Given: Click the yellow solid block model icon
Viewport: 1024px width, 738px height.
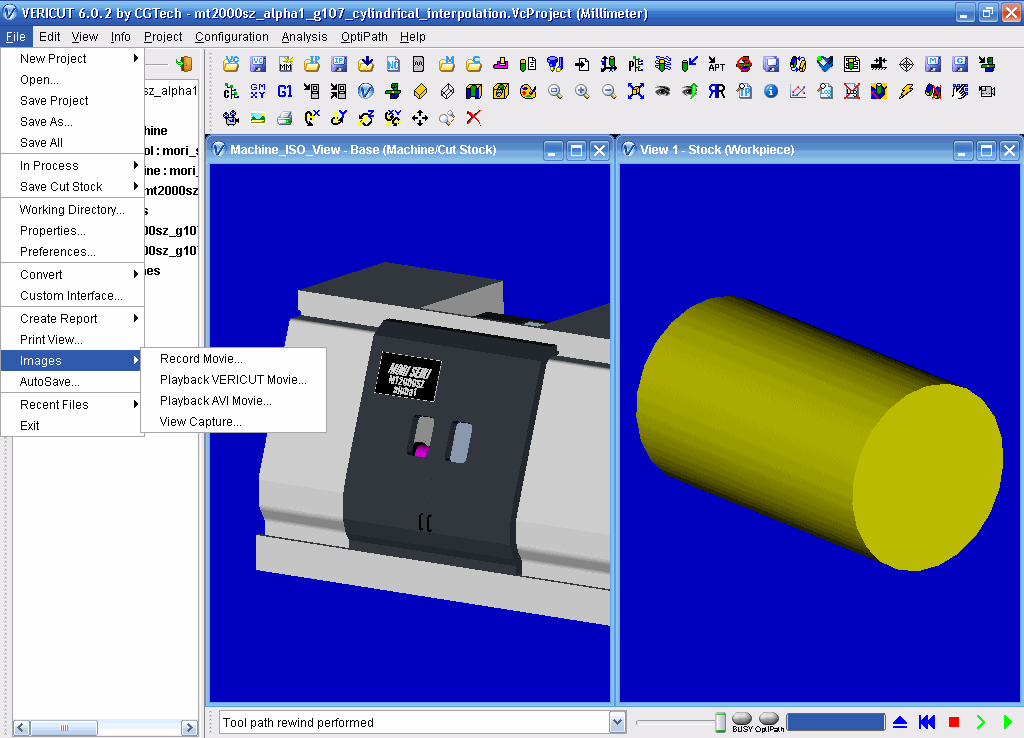Looking at the screenshot, I should tap(420, 91).
